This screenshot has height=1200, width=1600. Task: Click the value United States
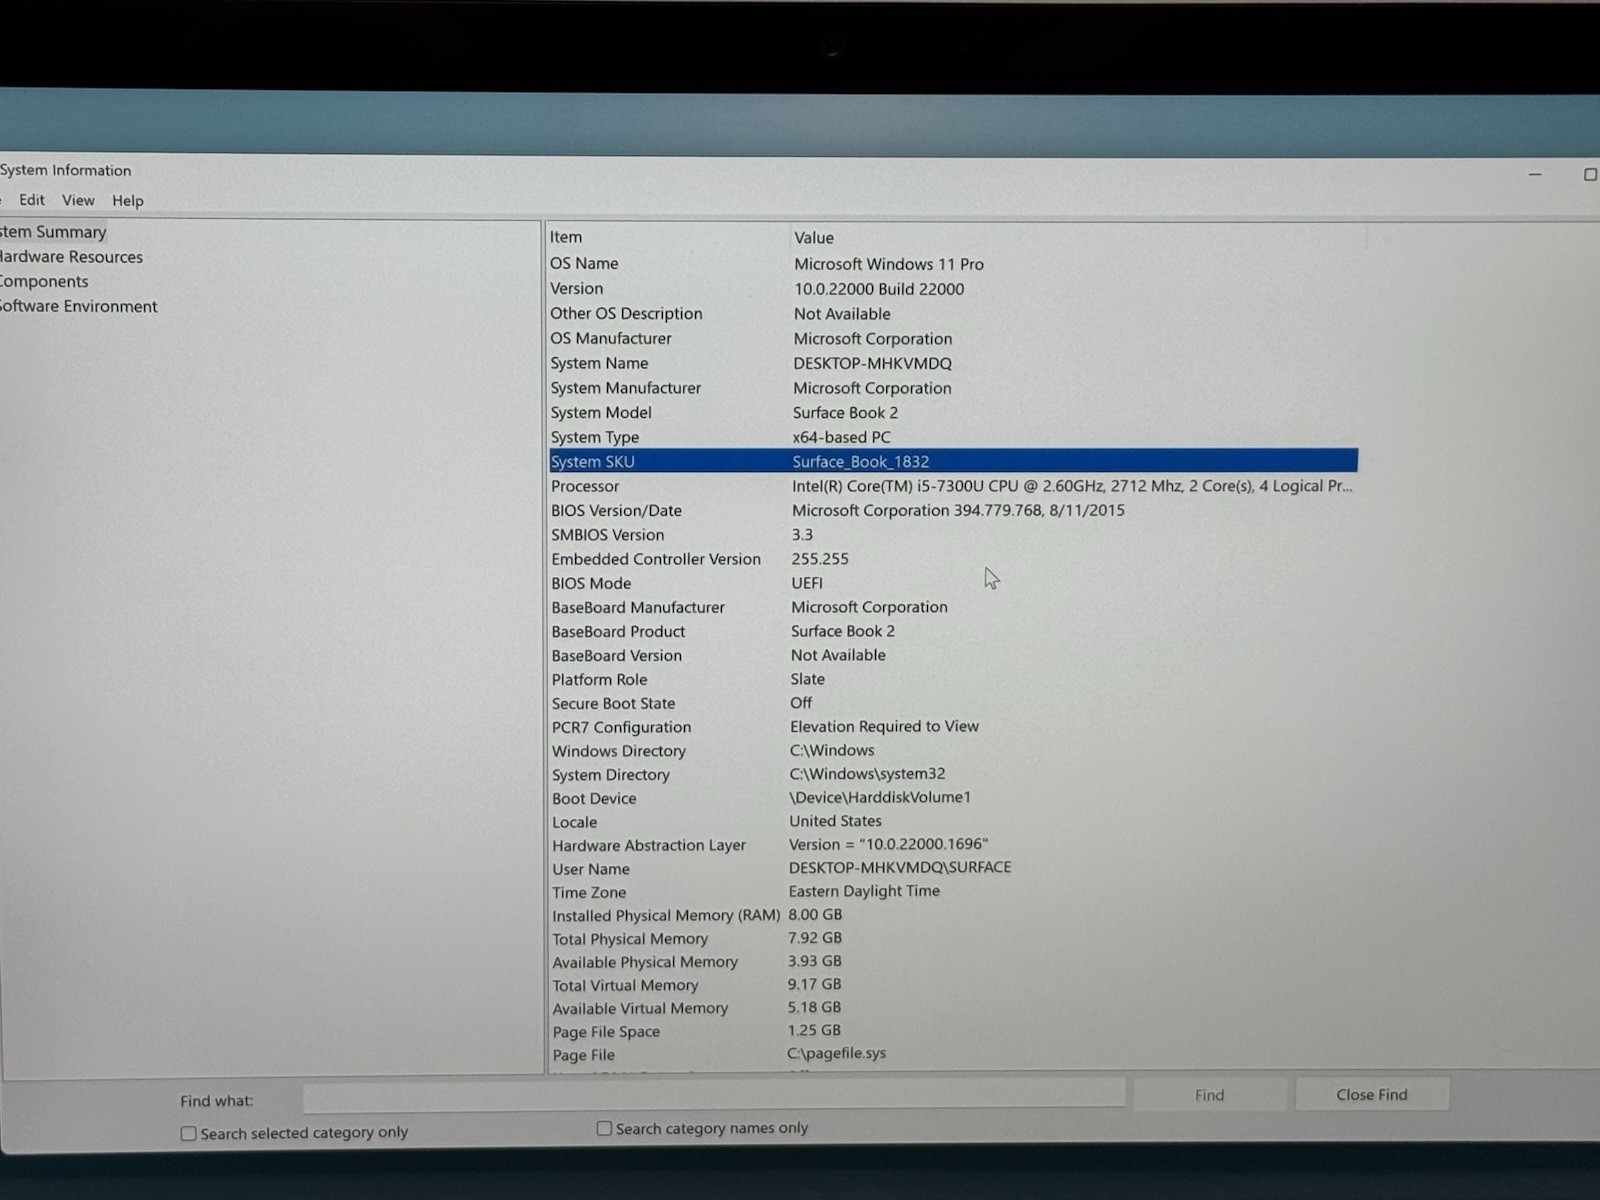click(x=835, y=821)
